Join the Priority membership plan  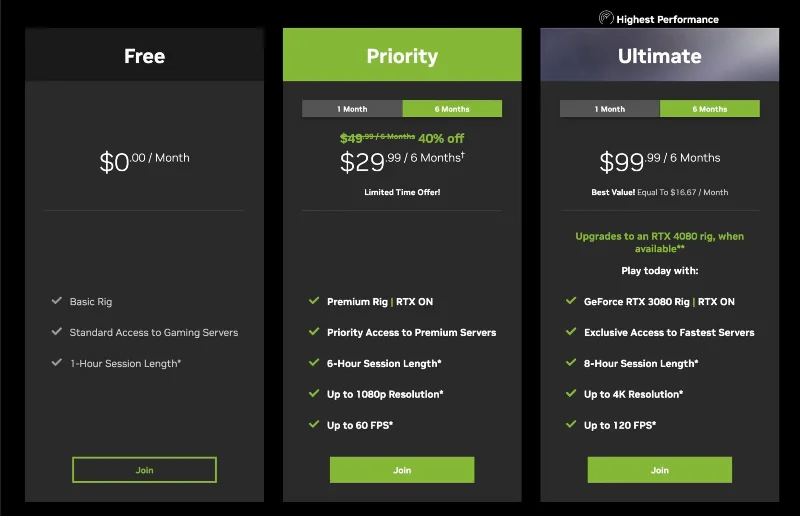click(x=402, y=470)
